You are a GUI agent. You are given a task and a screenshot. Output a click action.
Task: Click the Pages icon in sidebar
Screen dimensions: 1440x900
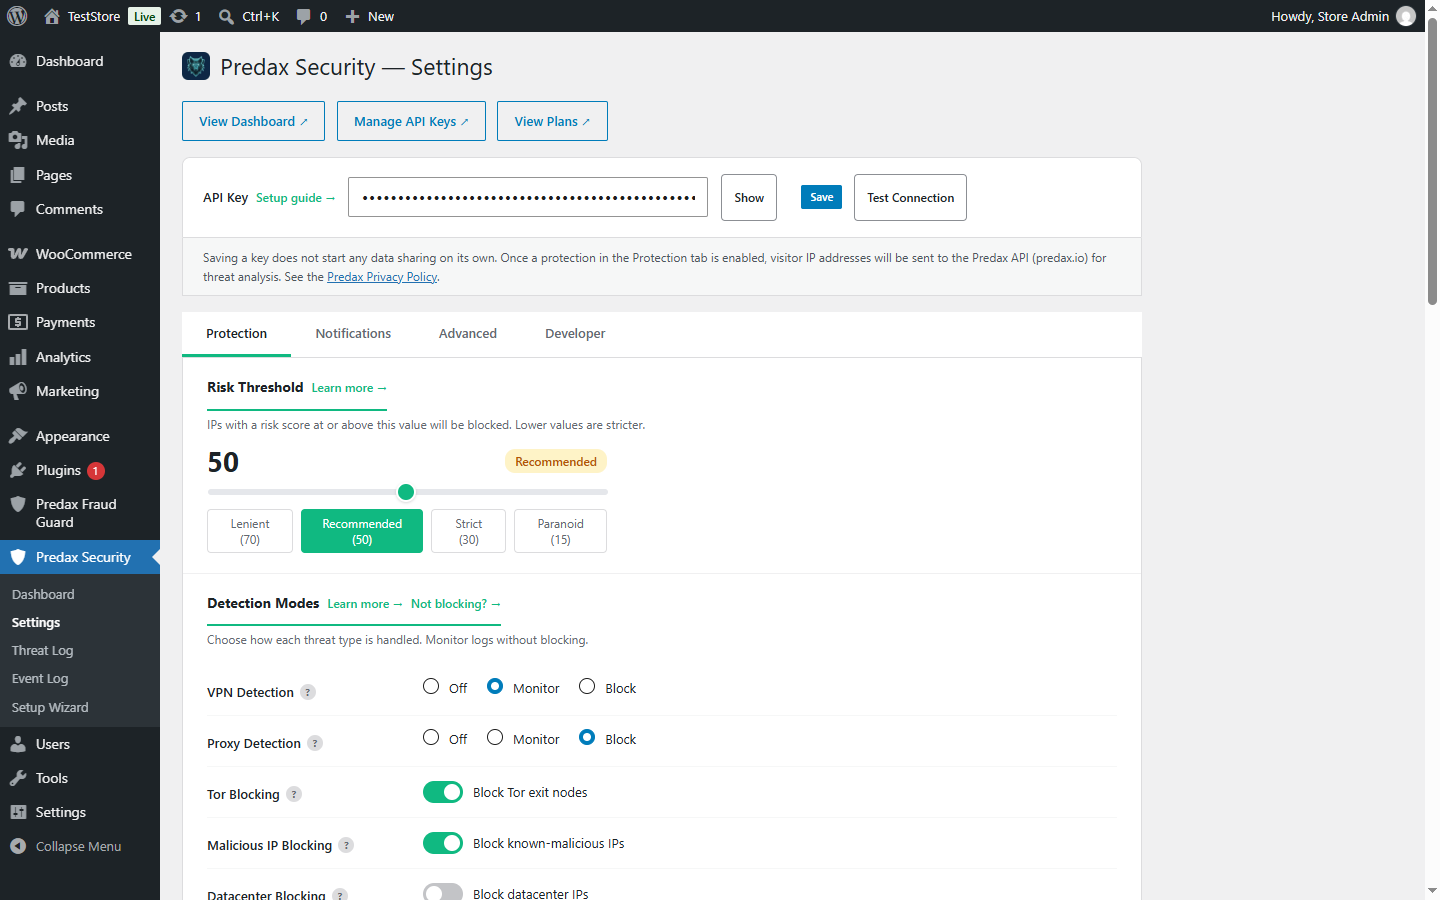(18, 175)
